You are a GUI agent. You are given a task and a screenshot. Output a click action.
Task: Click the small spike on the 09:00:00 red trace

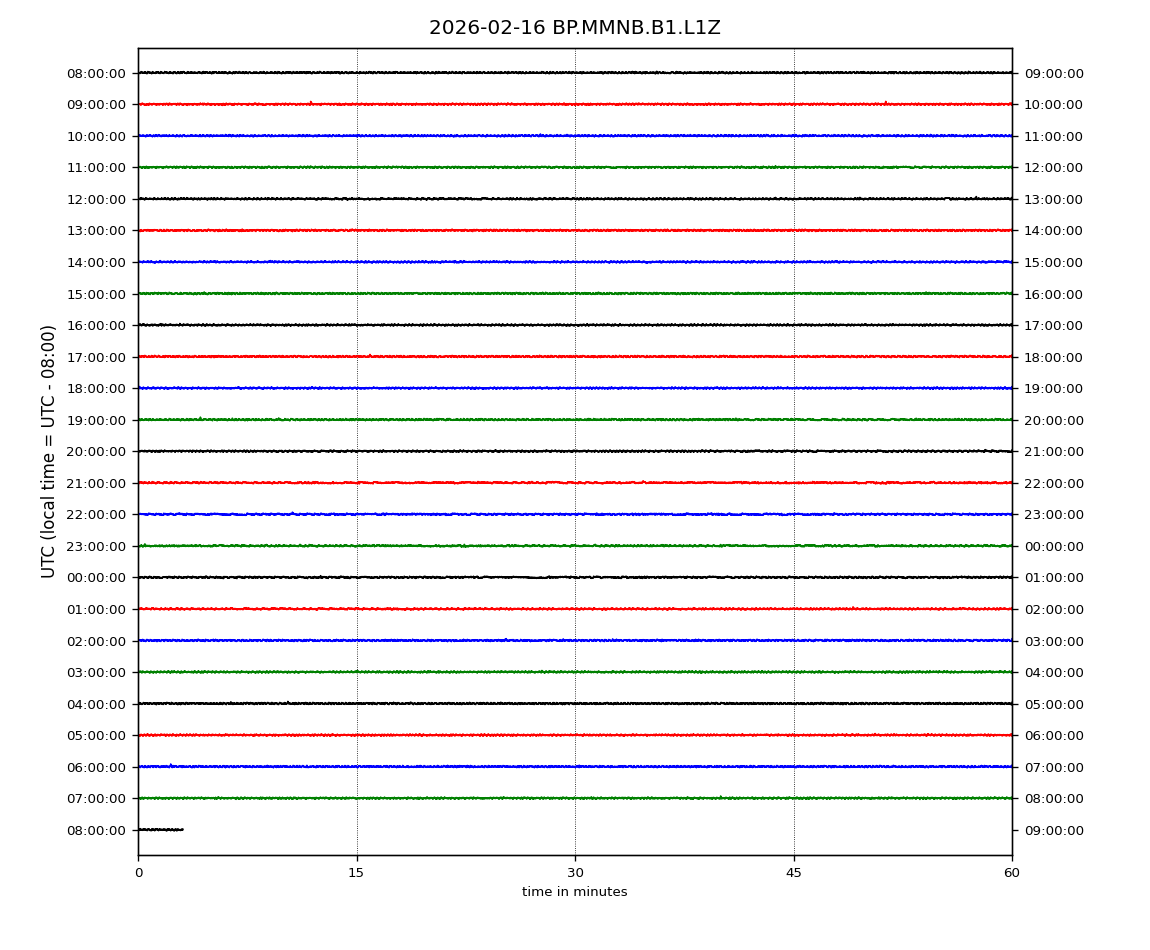pyautogui.click(x=310, y=102)
